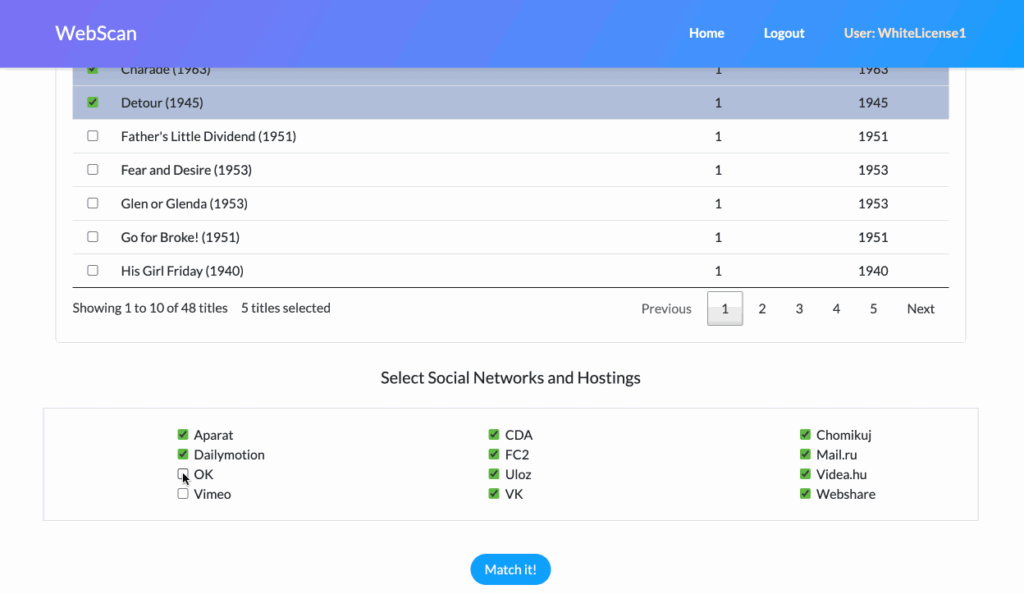The image size is (1024, 594).
Task: Uncheck the Dailymotion checkbox
Action: coord(183,454)
